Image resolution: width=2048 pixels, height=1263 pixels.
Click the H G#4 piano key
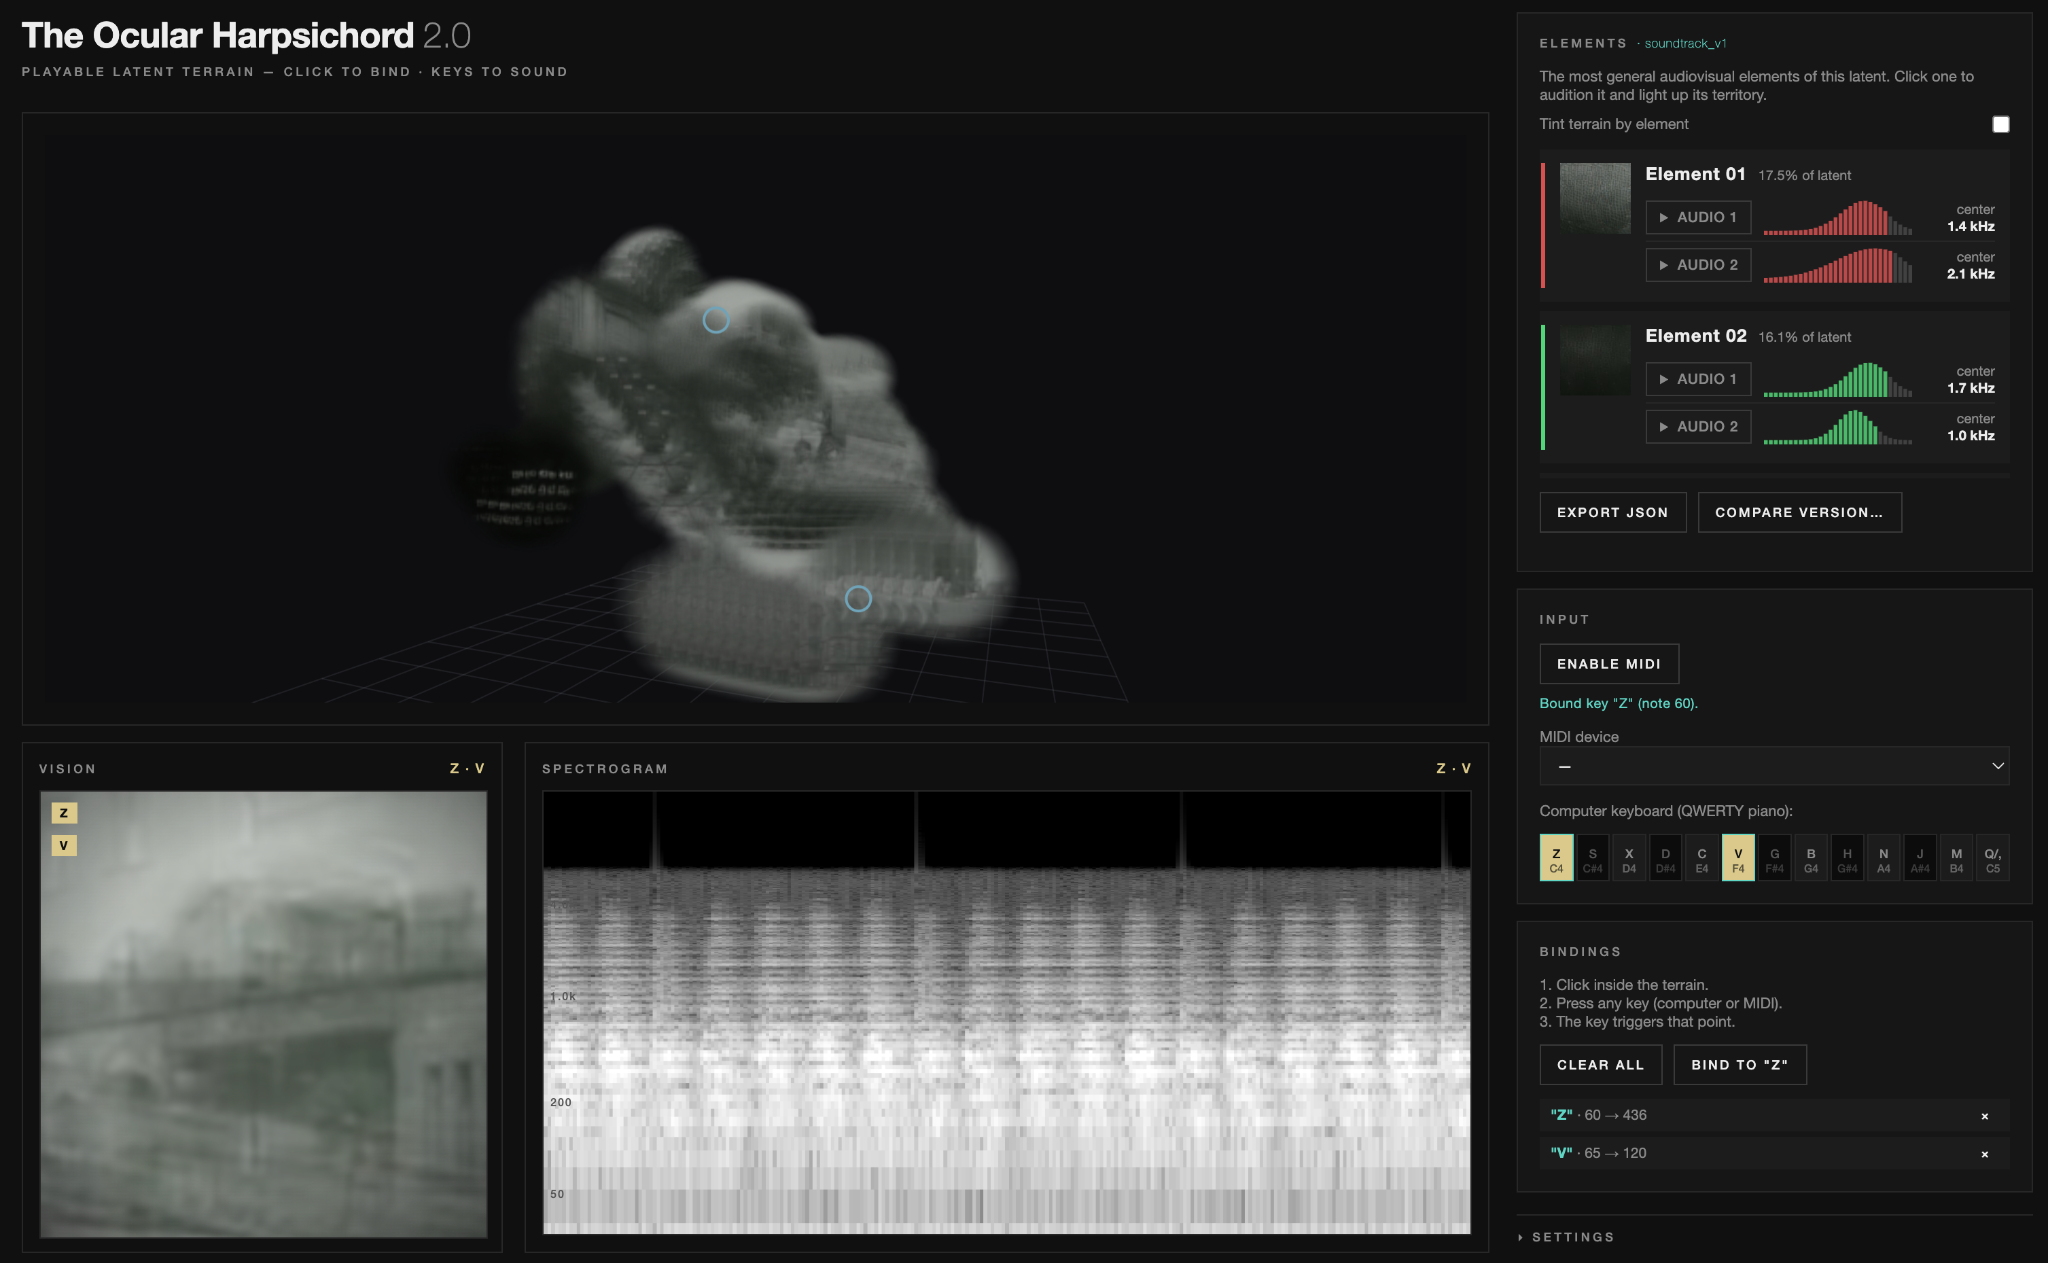(x=1847, y=858)
